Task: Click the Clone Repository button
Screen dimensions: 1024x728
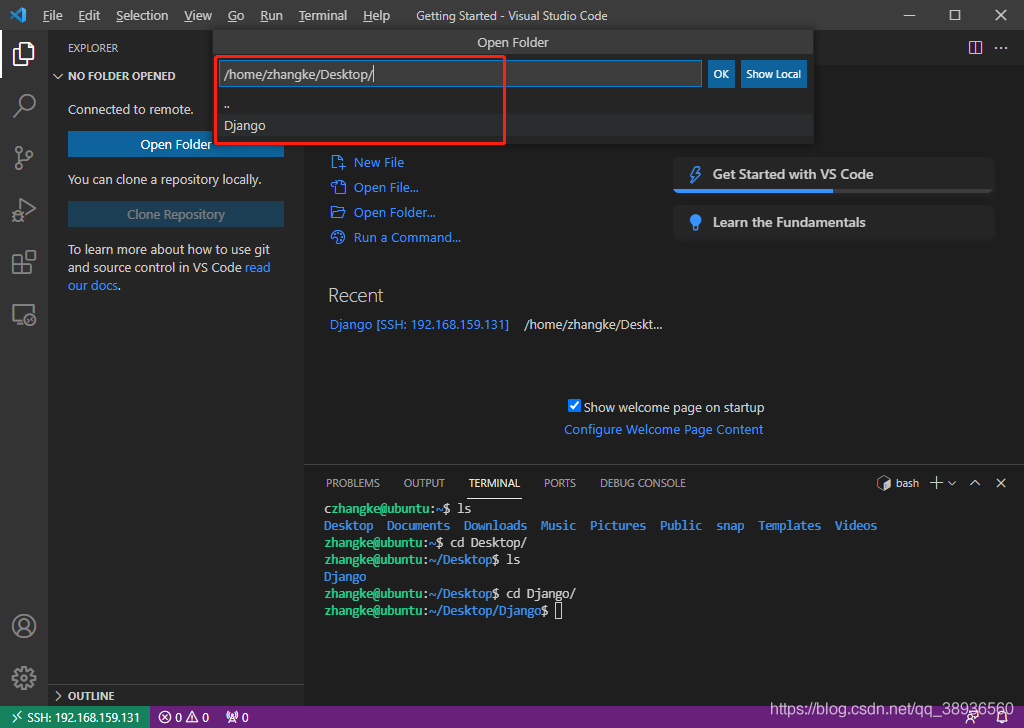Action: pyautogui.click(x=176, y=214)
